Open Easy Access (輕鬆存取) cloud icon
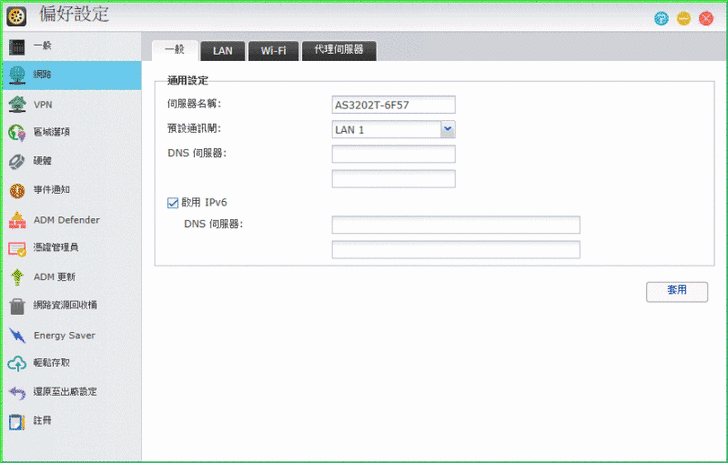 17,364
